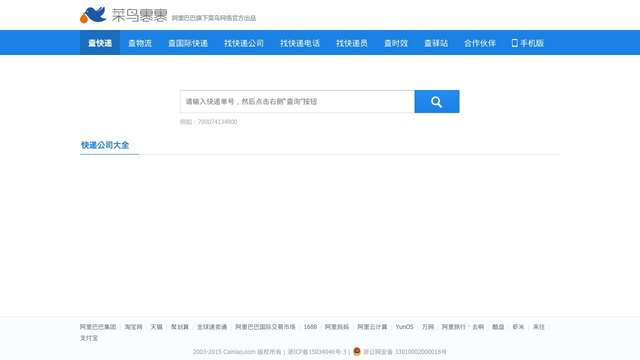640x360 pixels.
Task: Select the 快递公司大全 tab
Action: pos(105,145)
